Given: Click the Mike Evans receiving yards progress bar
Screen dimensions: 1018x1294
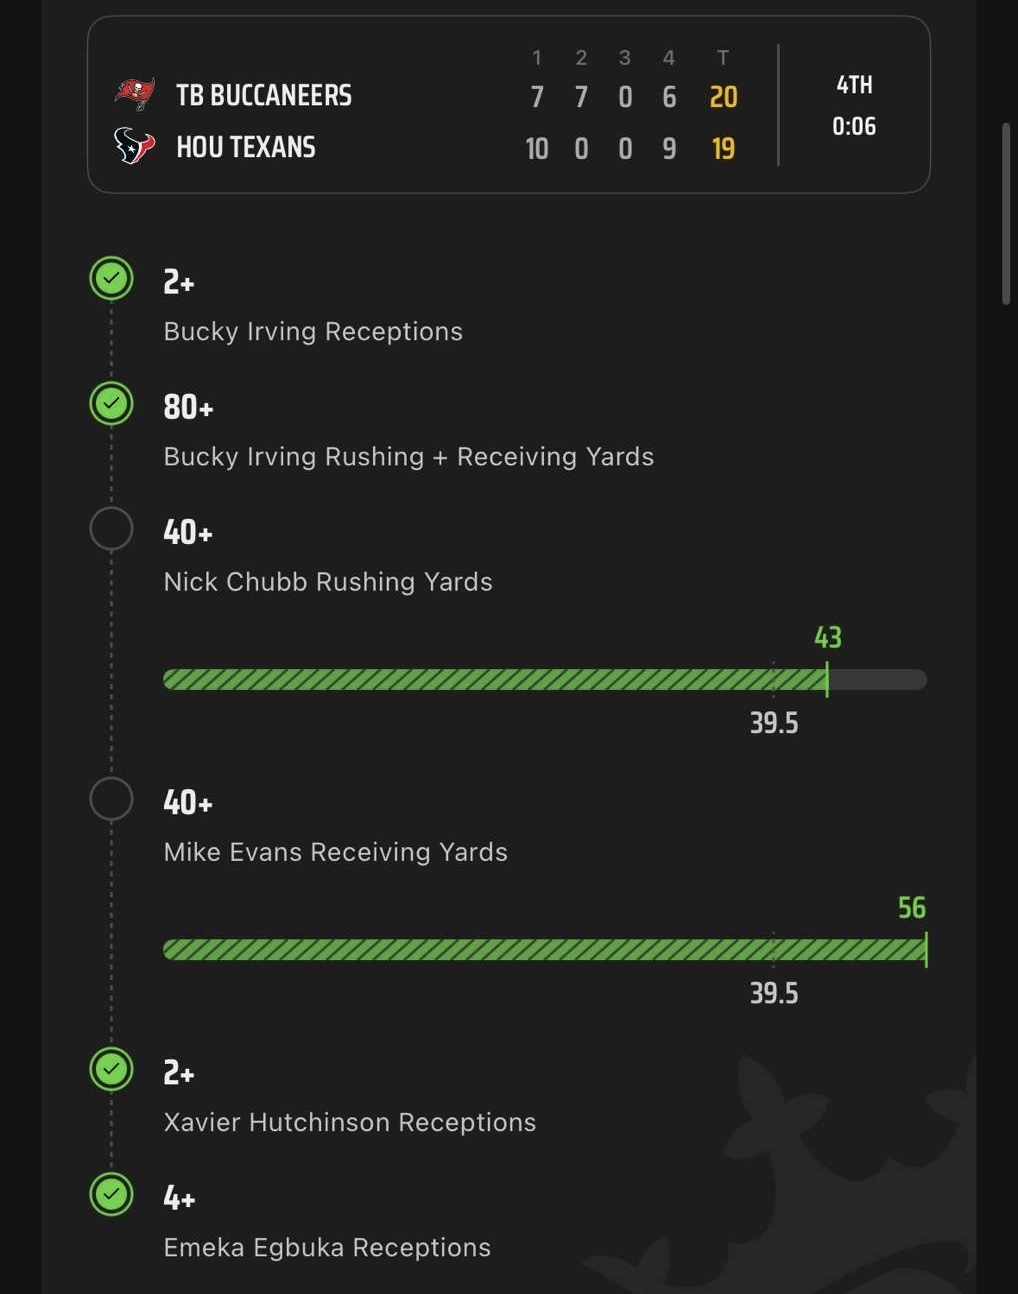Looking at the screenshot, I should tap(544, 950).
